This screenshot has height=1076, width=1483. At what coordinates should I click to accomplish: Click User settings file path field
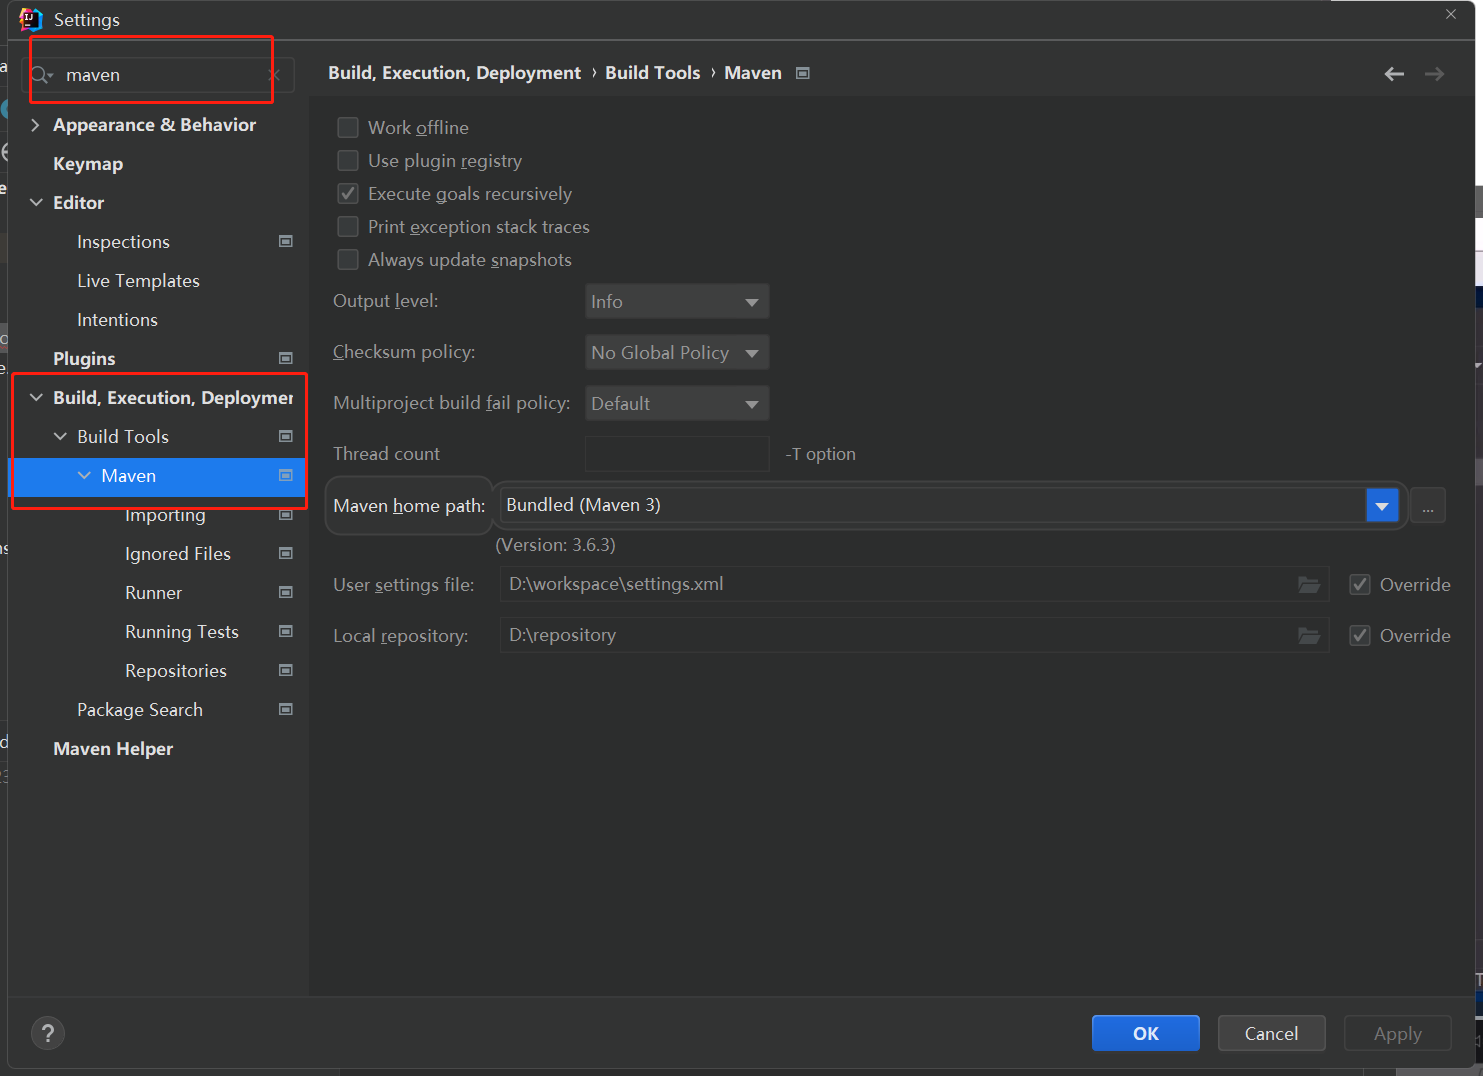pyautogui.click(x=914, y=585)
